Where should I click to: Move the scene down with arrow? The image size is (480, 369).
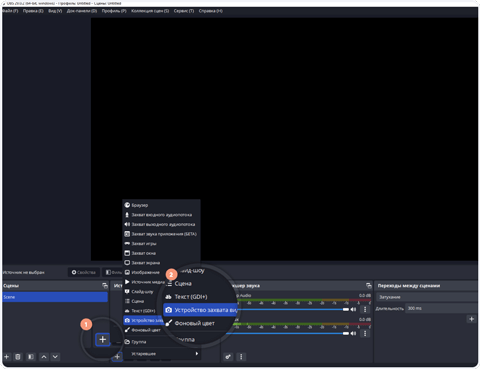pyautogui.click(x=55, y=357)
